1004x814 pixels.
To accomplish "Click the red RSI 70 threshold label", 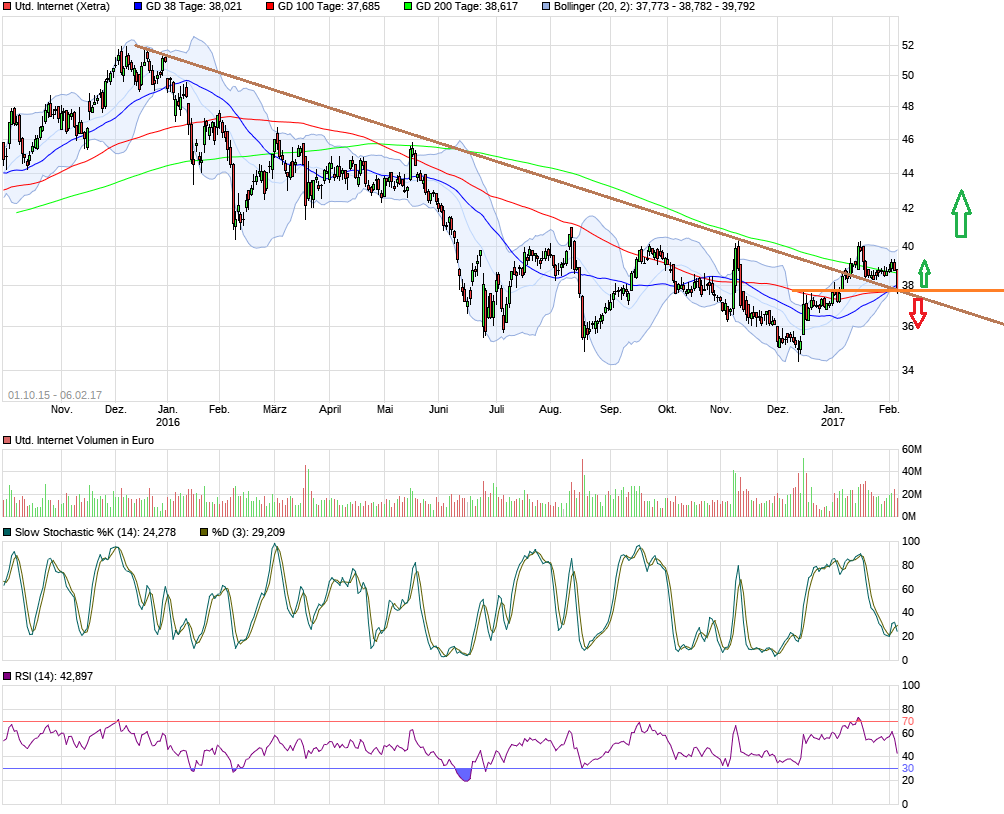I will (x=907, y=722).
